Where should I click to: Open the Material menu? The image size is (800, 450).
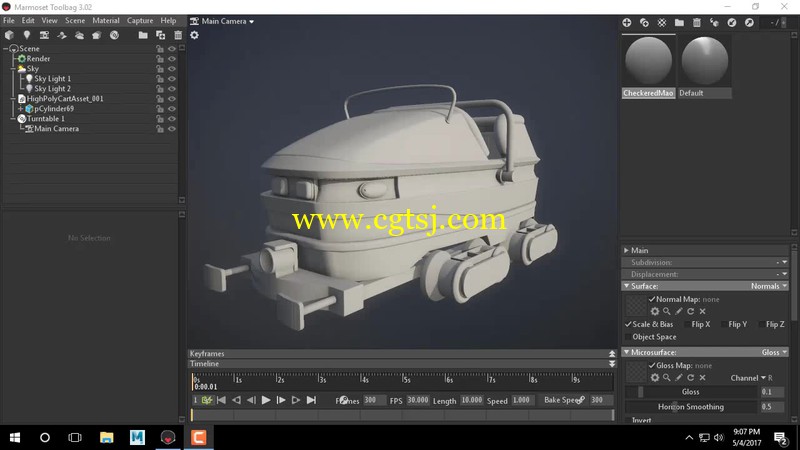coord(106,20)
